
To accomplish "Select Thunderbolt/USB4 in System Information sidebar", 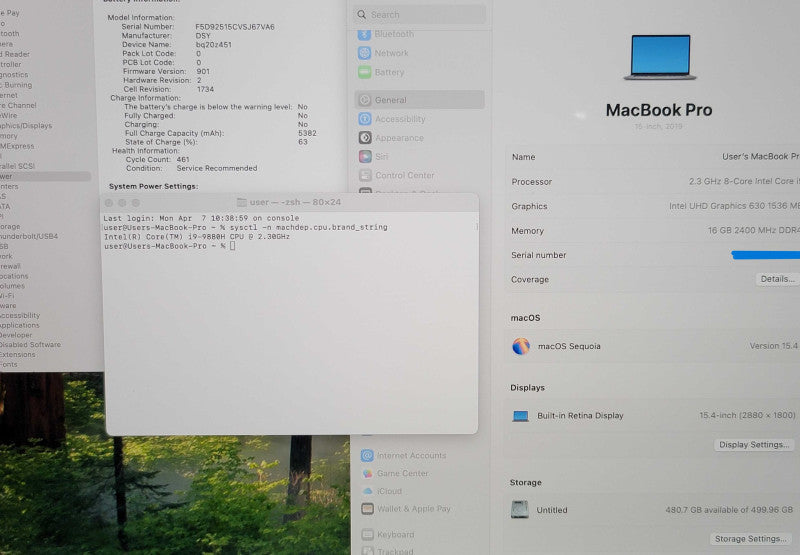I will coord(29,236).
